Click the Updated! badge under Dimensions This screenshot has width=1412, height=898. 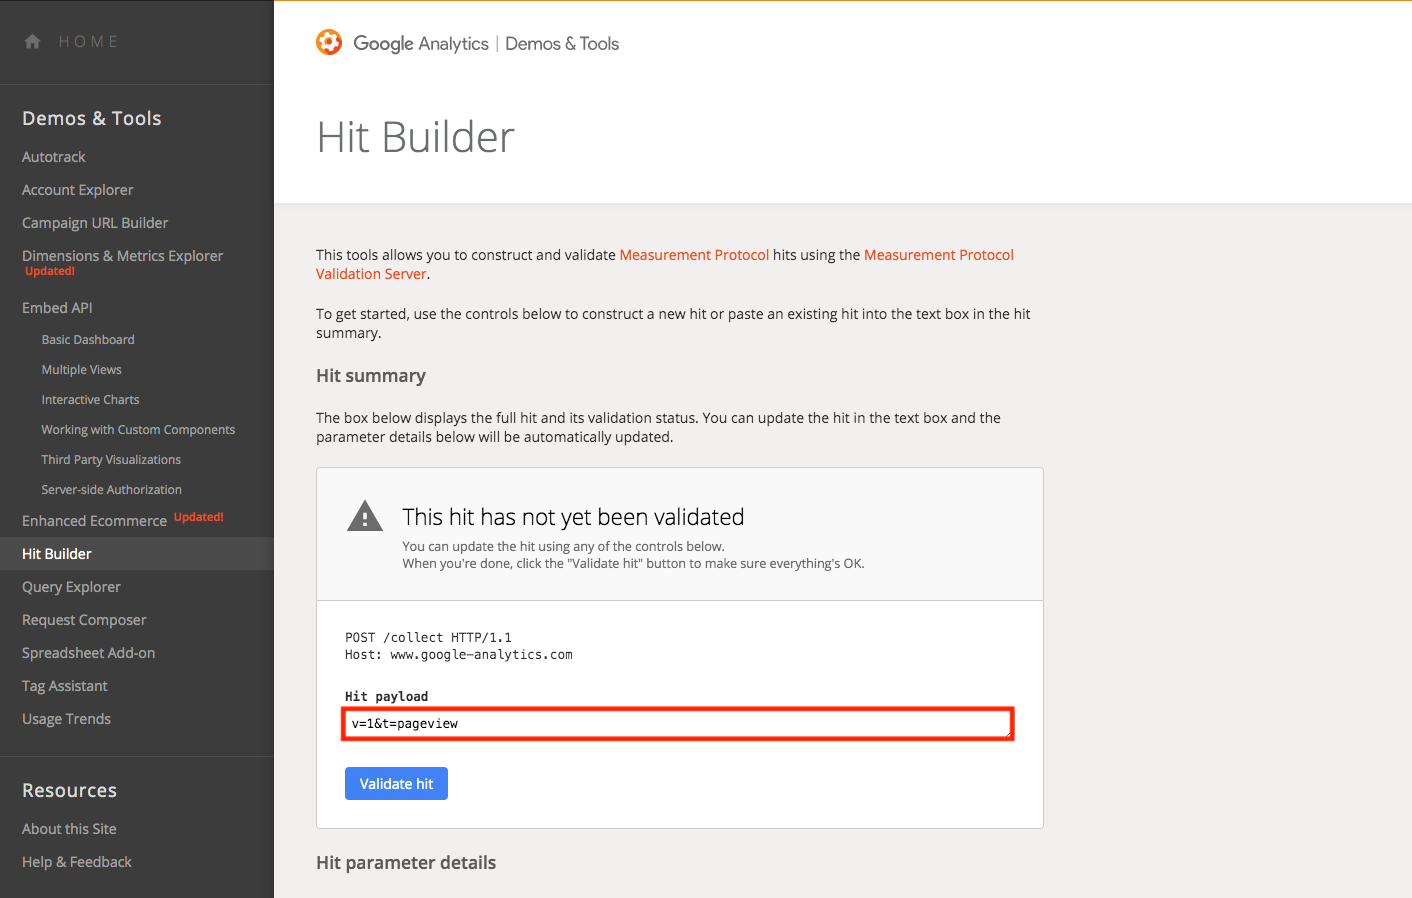50,272
